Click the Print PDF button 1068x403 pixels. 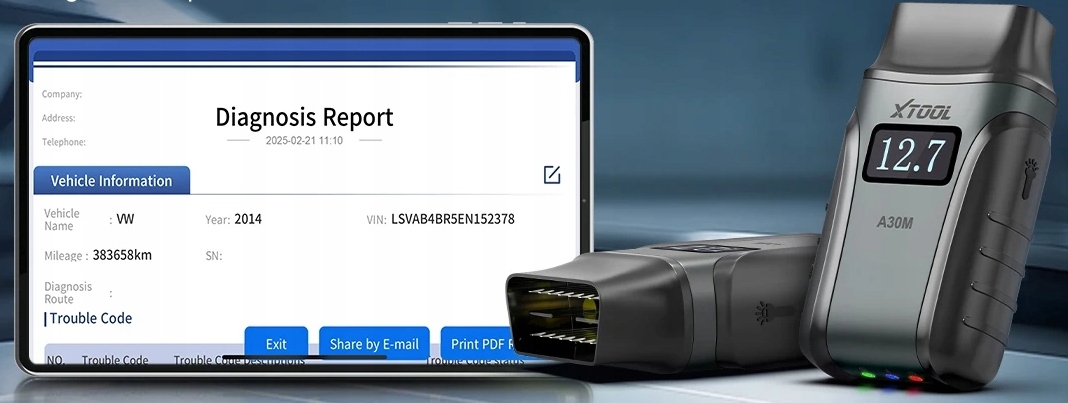[482, 344]
